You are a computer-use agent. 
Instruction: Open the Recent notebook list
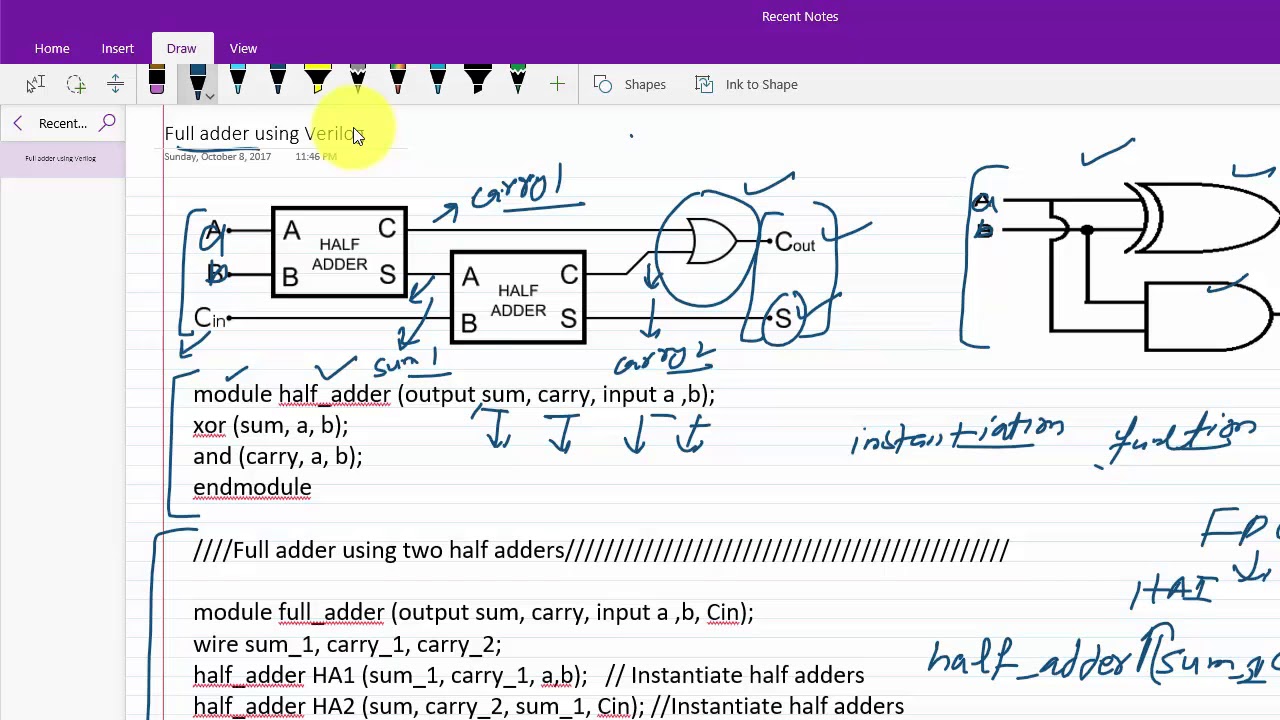coord(62,123)
